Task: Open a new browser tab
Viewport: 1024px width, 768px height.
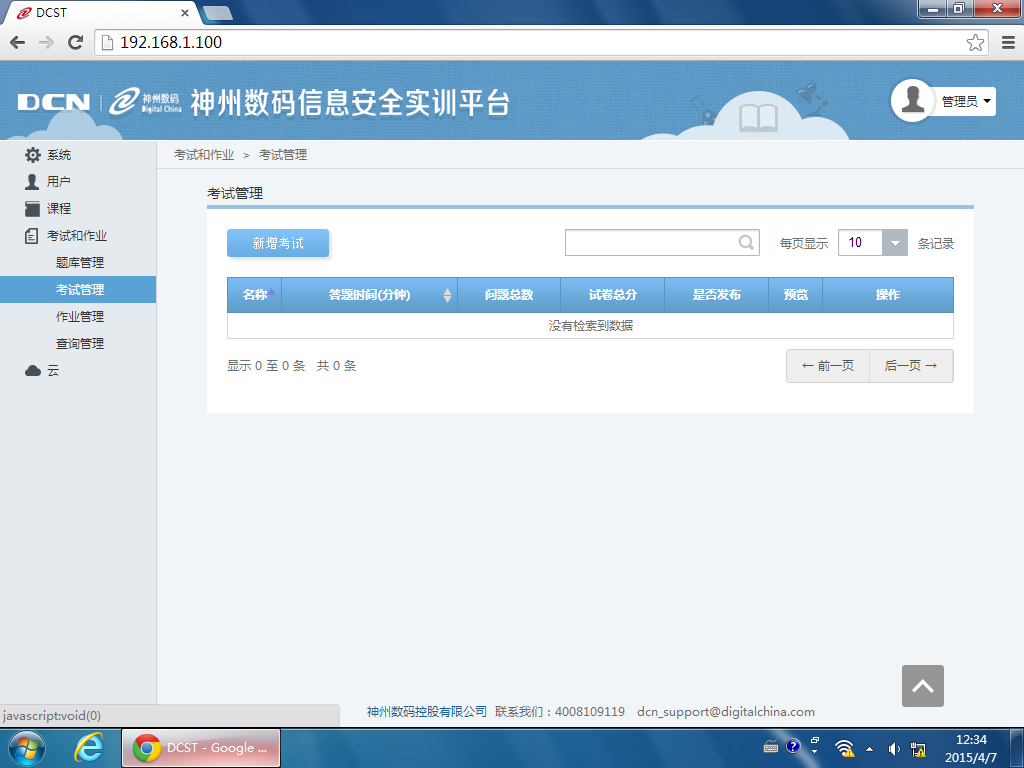Action: coord(217,12)
